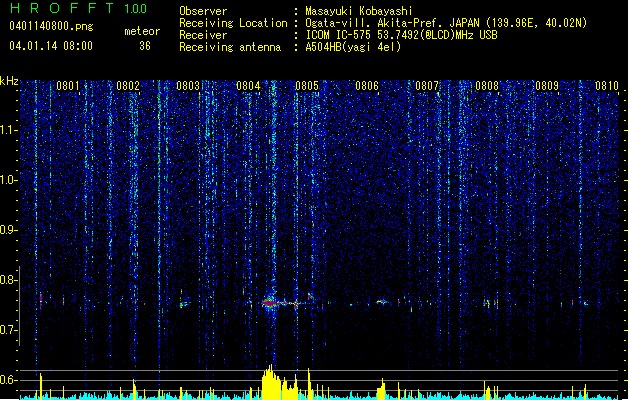This screenshot has height=400, width=629.
Task: Click the 0.6 kHz axis label
Action: pyautogui.click(x=9, y=380)
